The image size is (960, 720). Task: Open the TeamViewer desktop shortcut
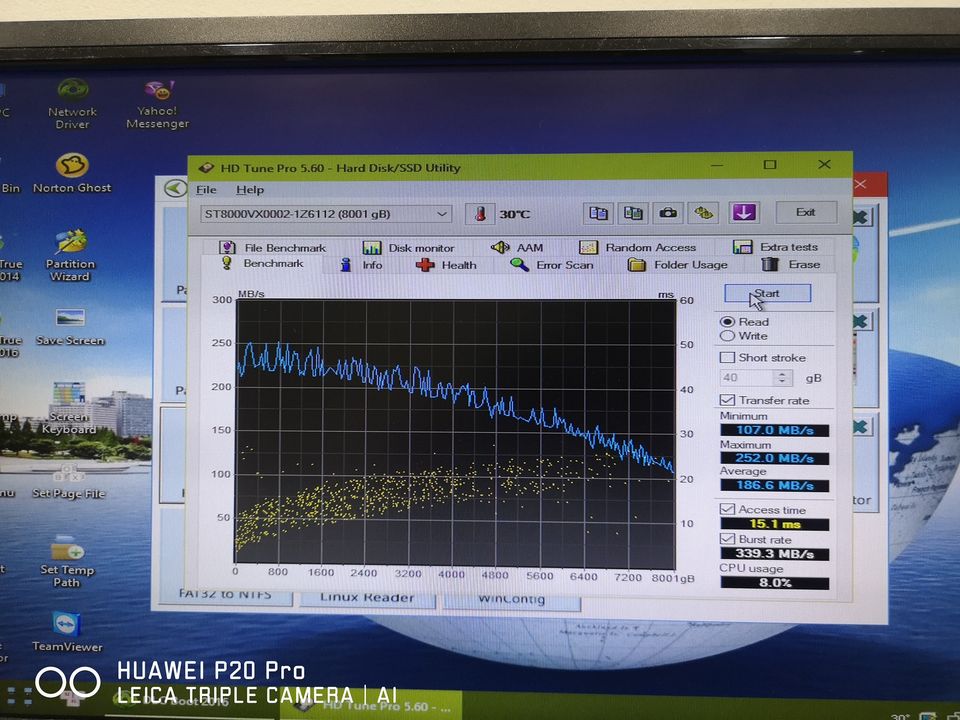click(67, 625)
